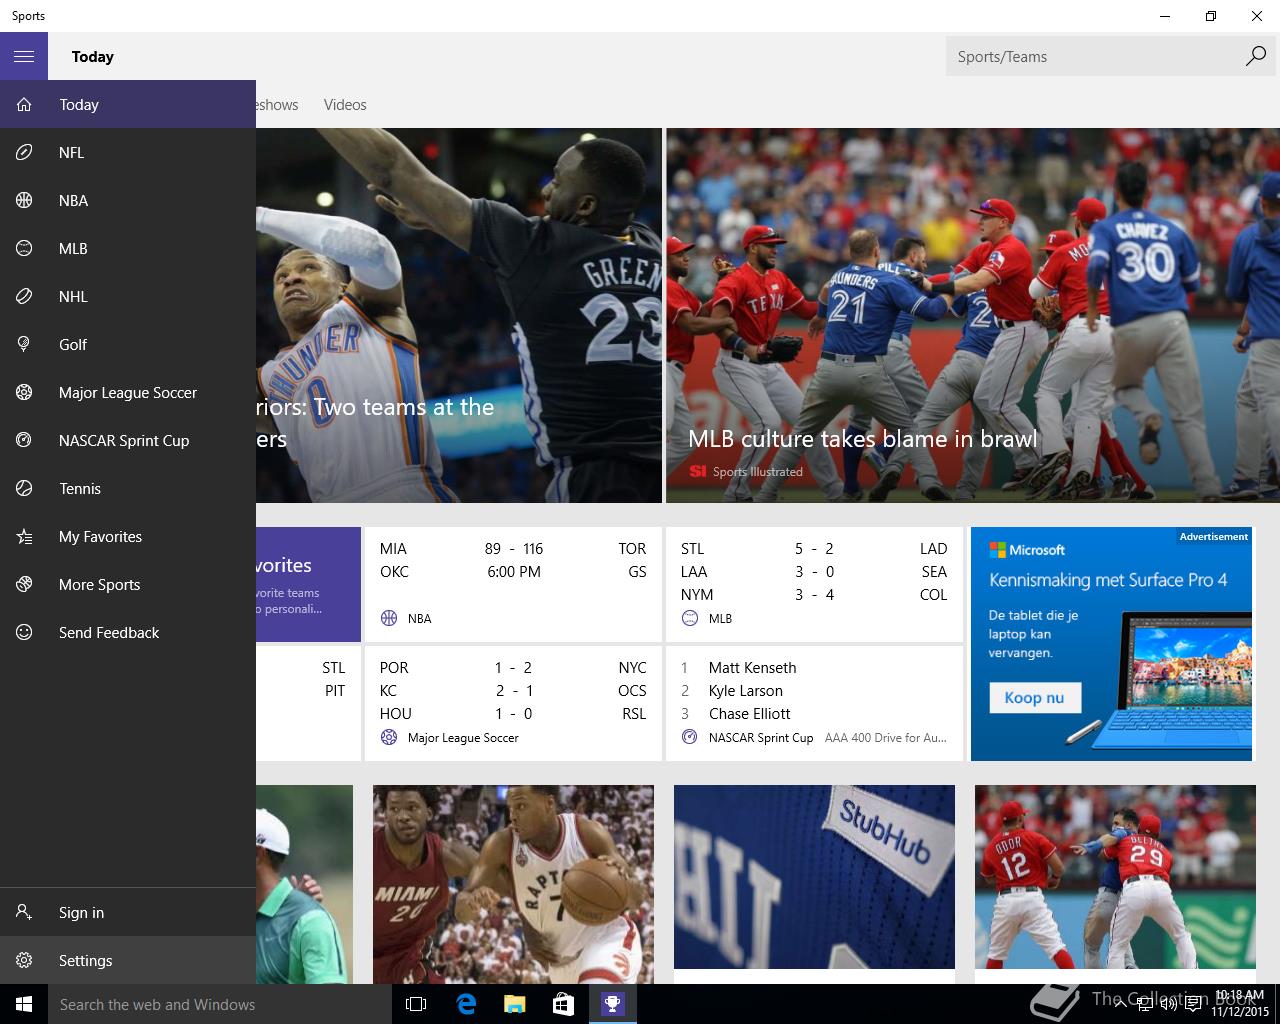
Task: Click the Today home icon
Action: (x=24, y=104)
